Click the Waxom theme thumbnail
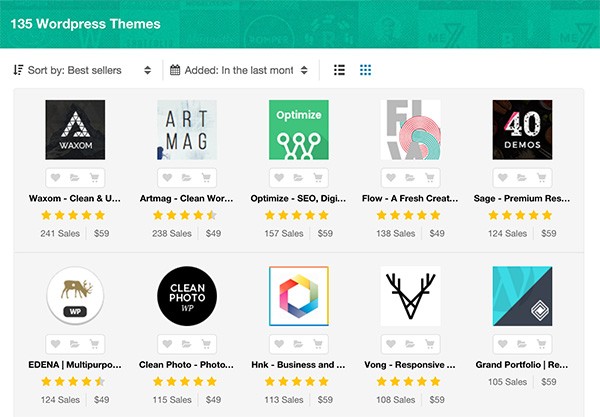Viewport: 600px width, 417px height. [75, 130]
